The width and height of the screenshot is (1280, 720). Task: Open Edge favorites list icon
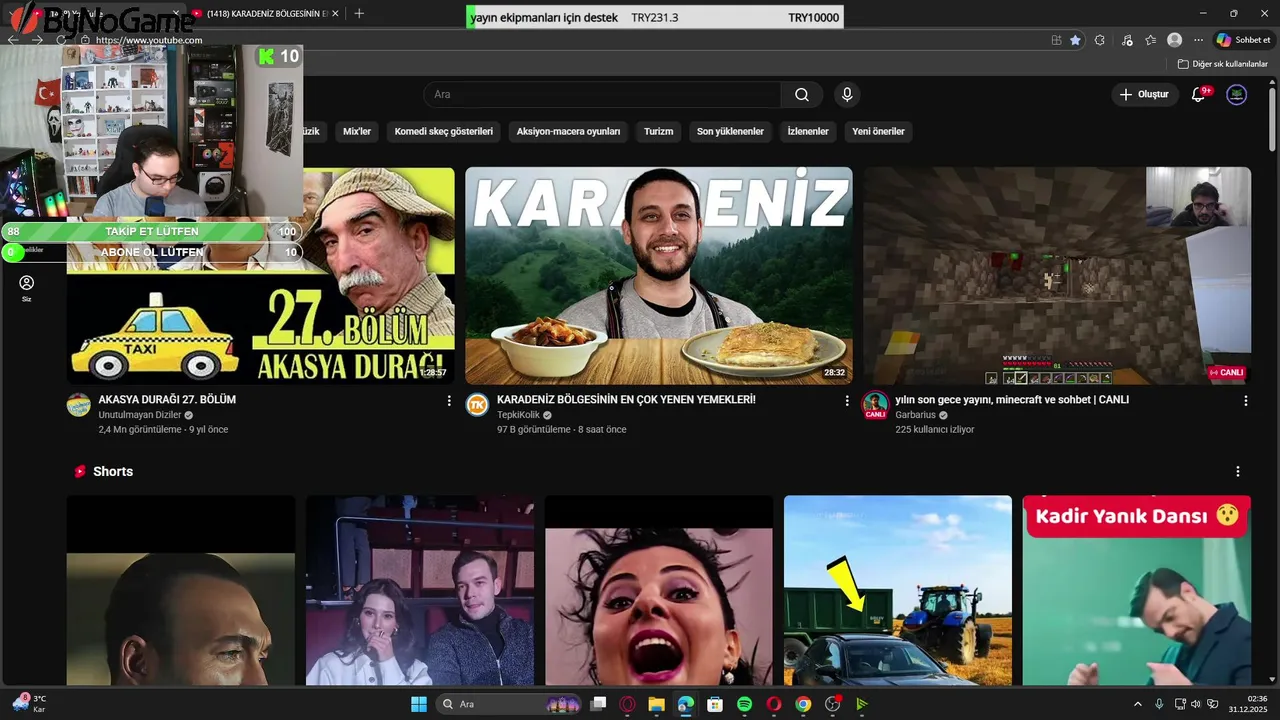pyautogui.click(x=1151, y=40)
